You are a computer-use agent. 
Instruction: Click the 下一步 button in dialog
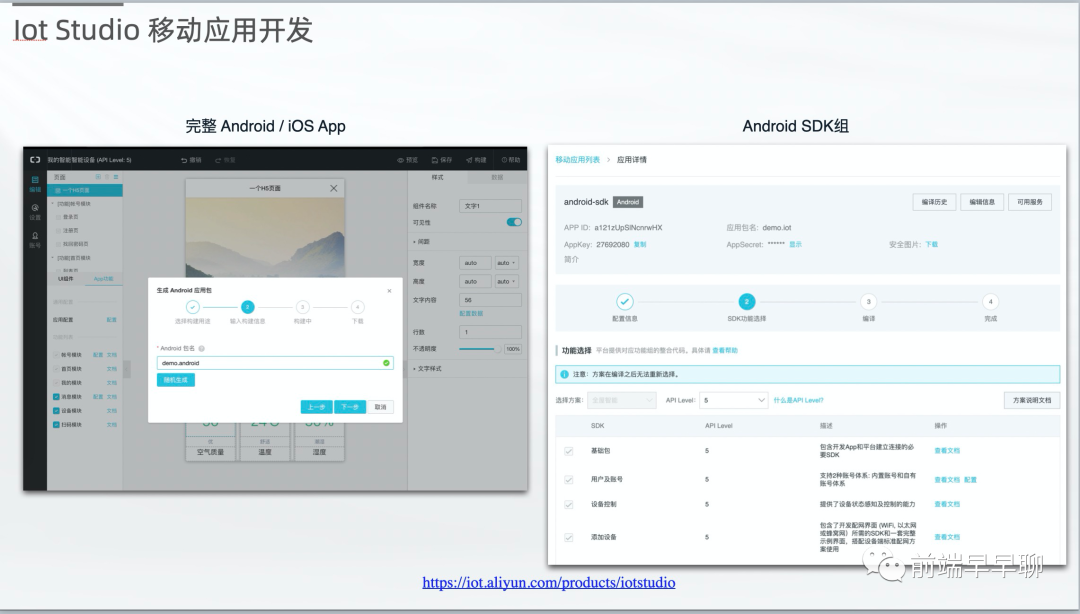point(350,407)
